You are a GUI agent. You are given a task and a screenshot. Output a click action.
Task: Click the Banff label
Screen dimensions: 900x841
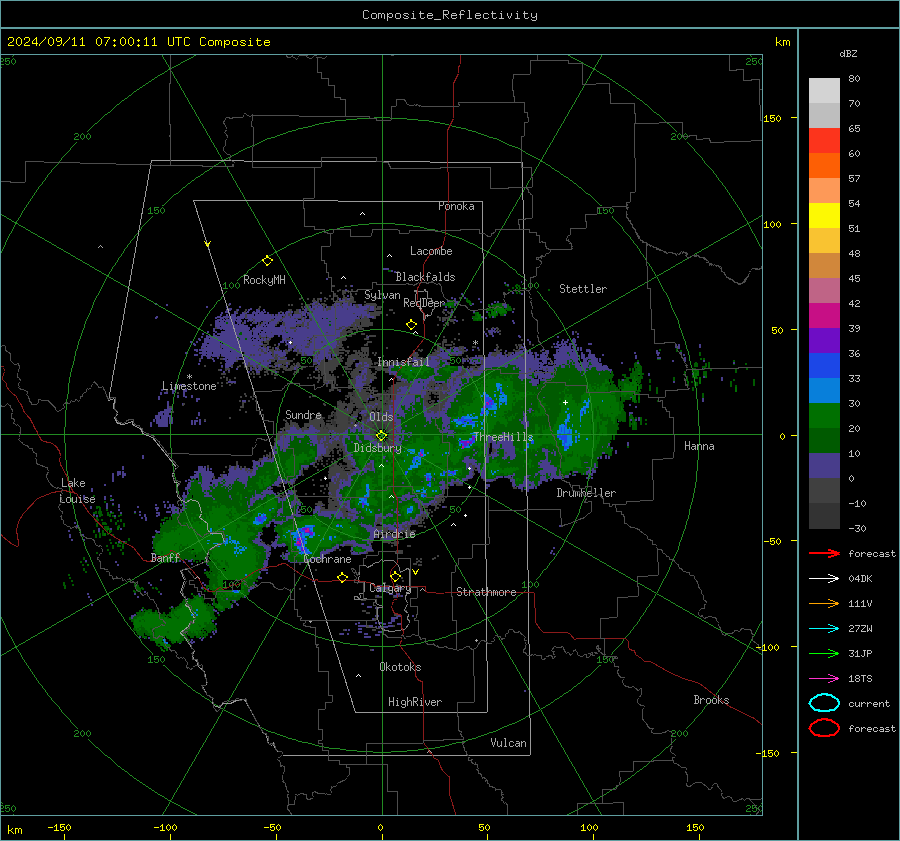click(165, 558)
